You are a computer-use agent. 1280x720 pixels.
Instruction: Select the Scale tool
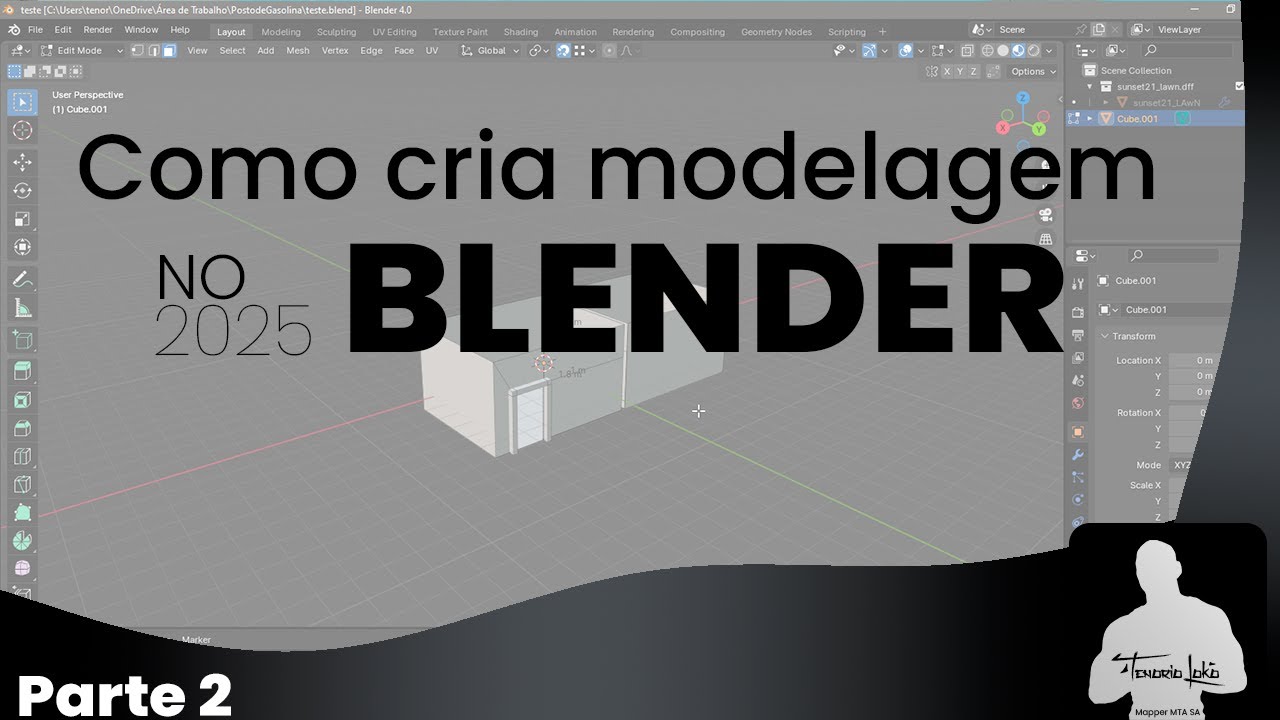point(22,219)
